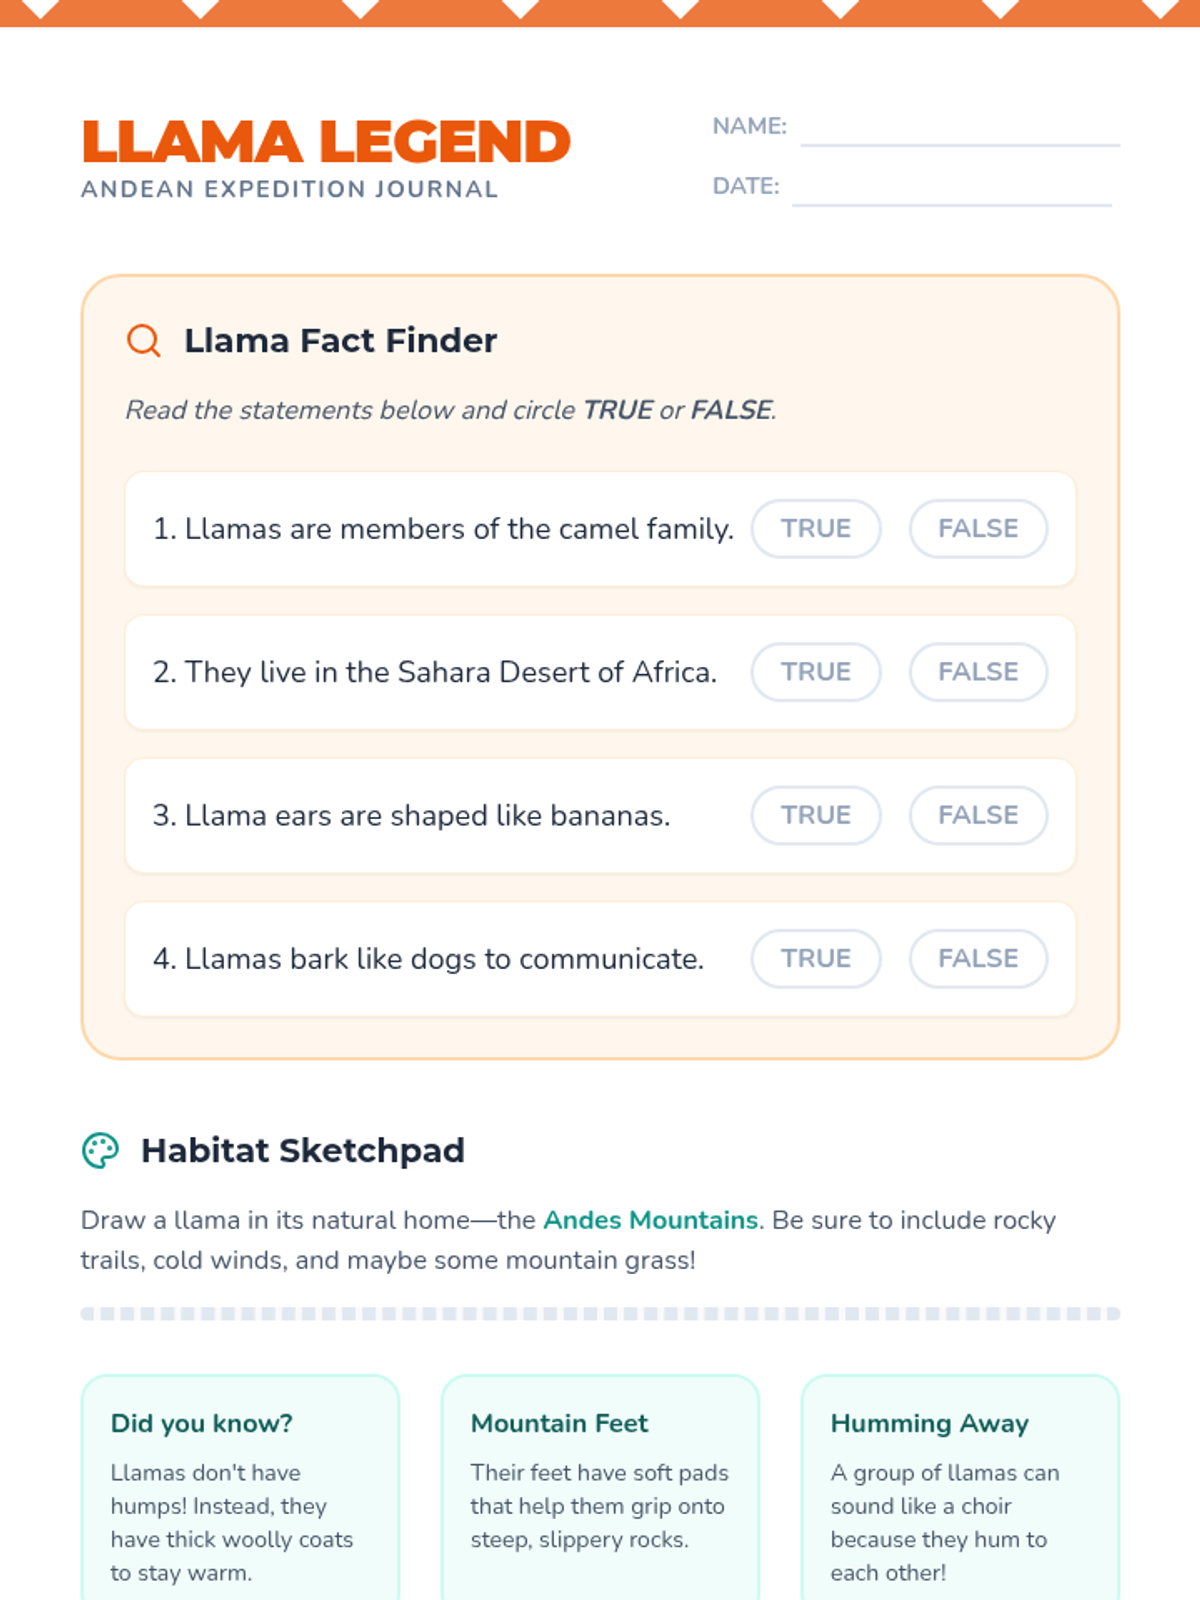Select the Humming Away fact card
Image resolution: width=1200 pixels, height=1600 pixels.
(960, 1490)
